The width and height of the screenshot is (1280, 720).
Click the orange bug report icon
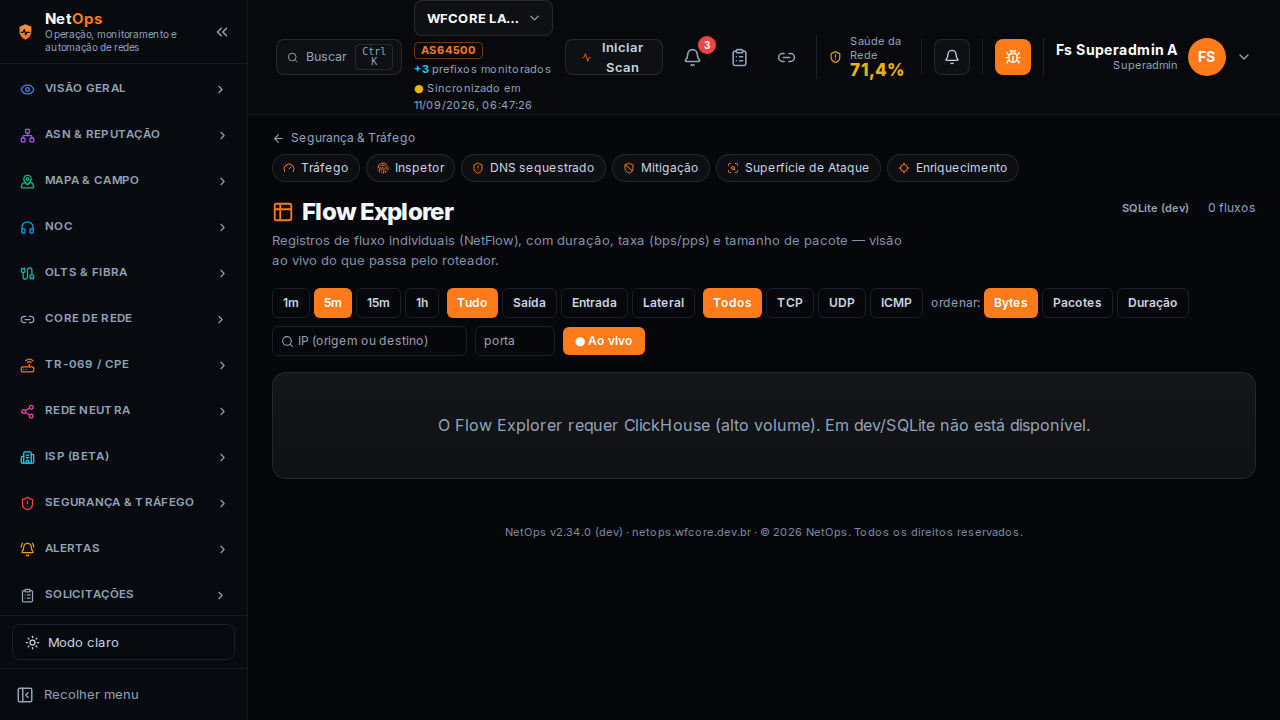(1013, 57)
